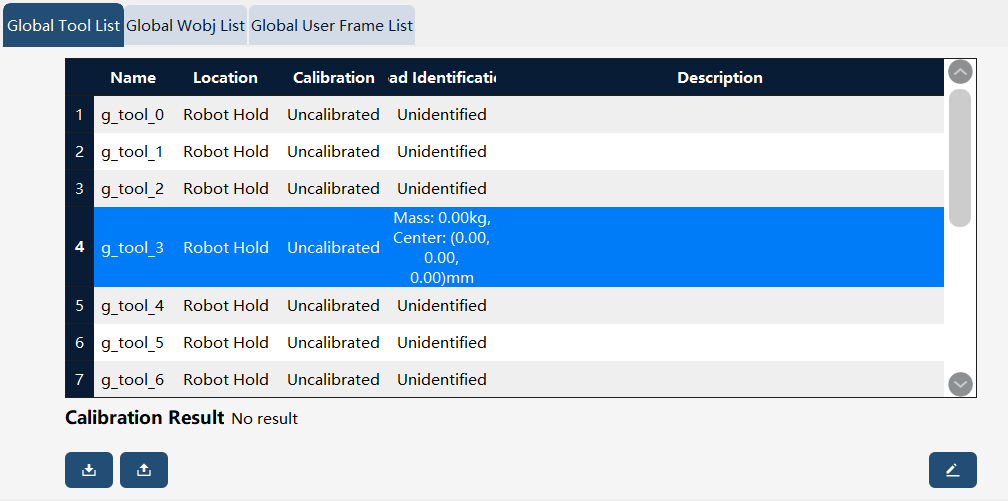Click the export (upload arrow) icon button

tap(144, 470)
